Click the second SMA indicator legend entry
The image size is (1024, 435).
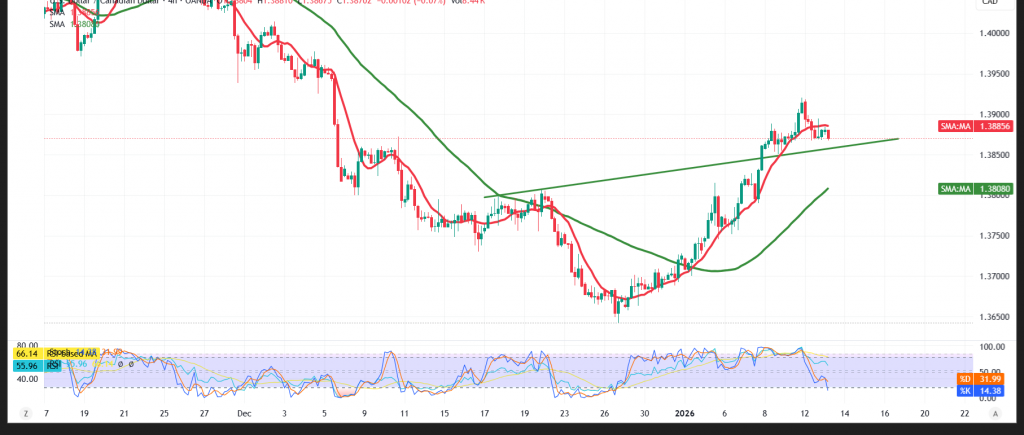pos(57,24)
